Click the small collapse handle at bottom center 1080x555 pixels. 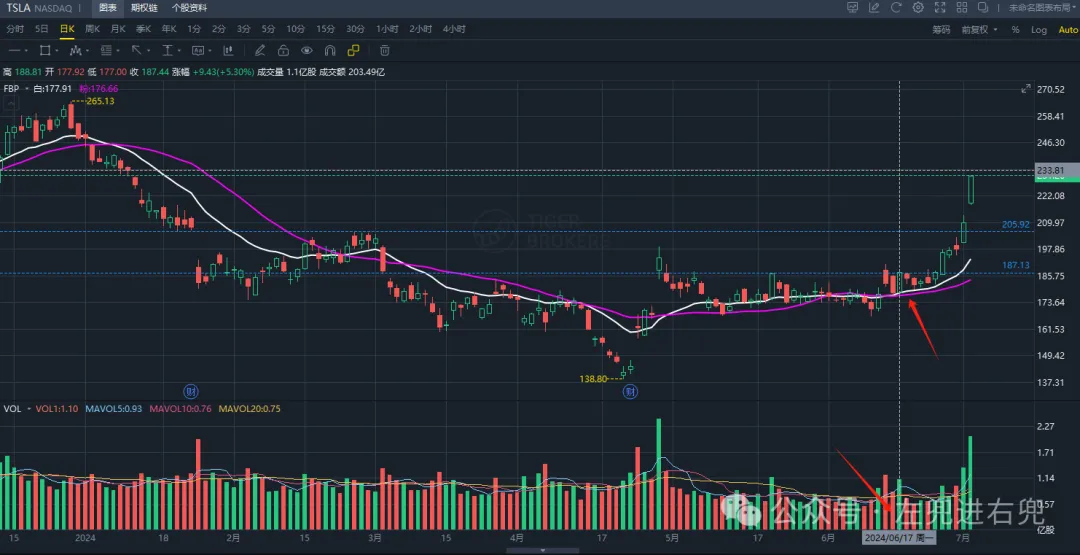click(x=542, y=550)
